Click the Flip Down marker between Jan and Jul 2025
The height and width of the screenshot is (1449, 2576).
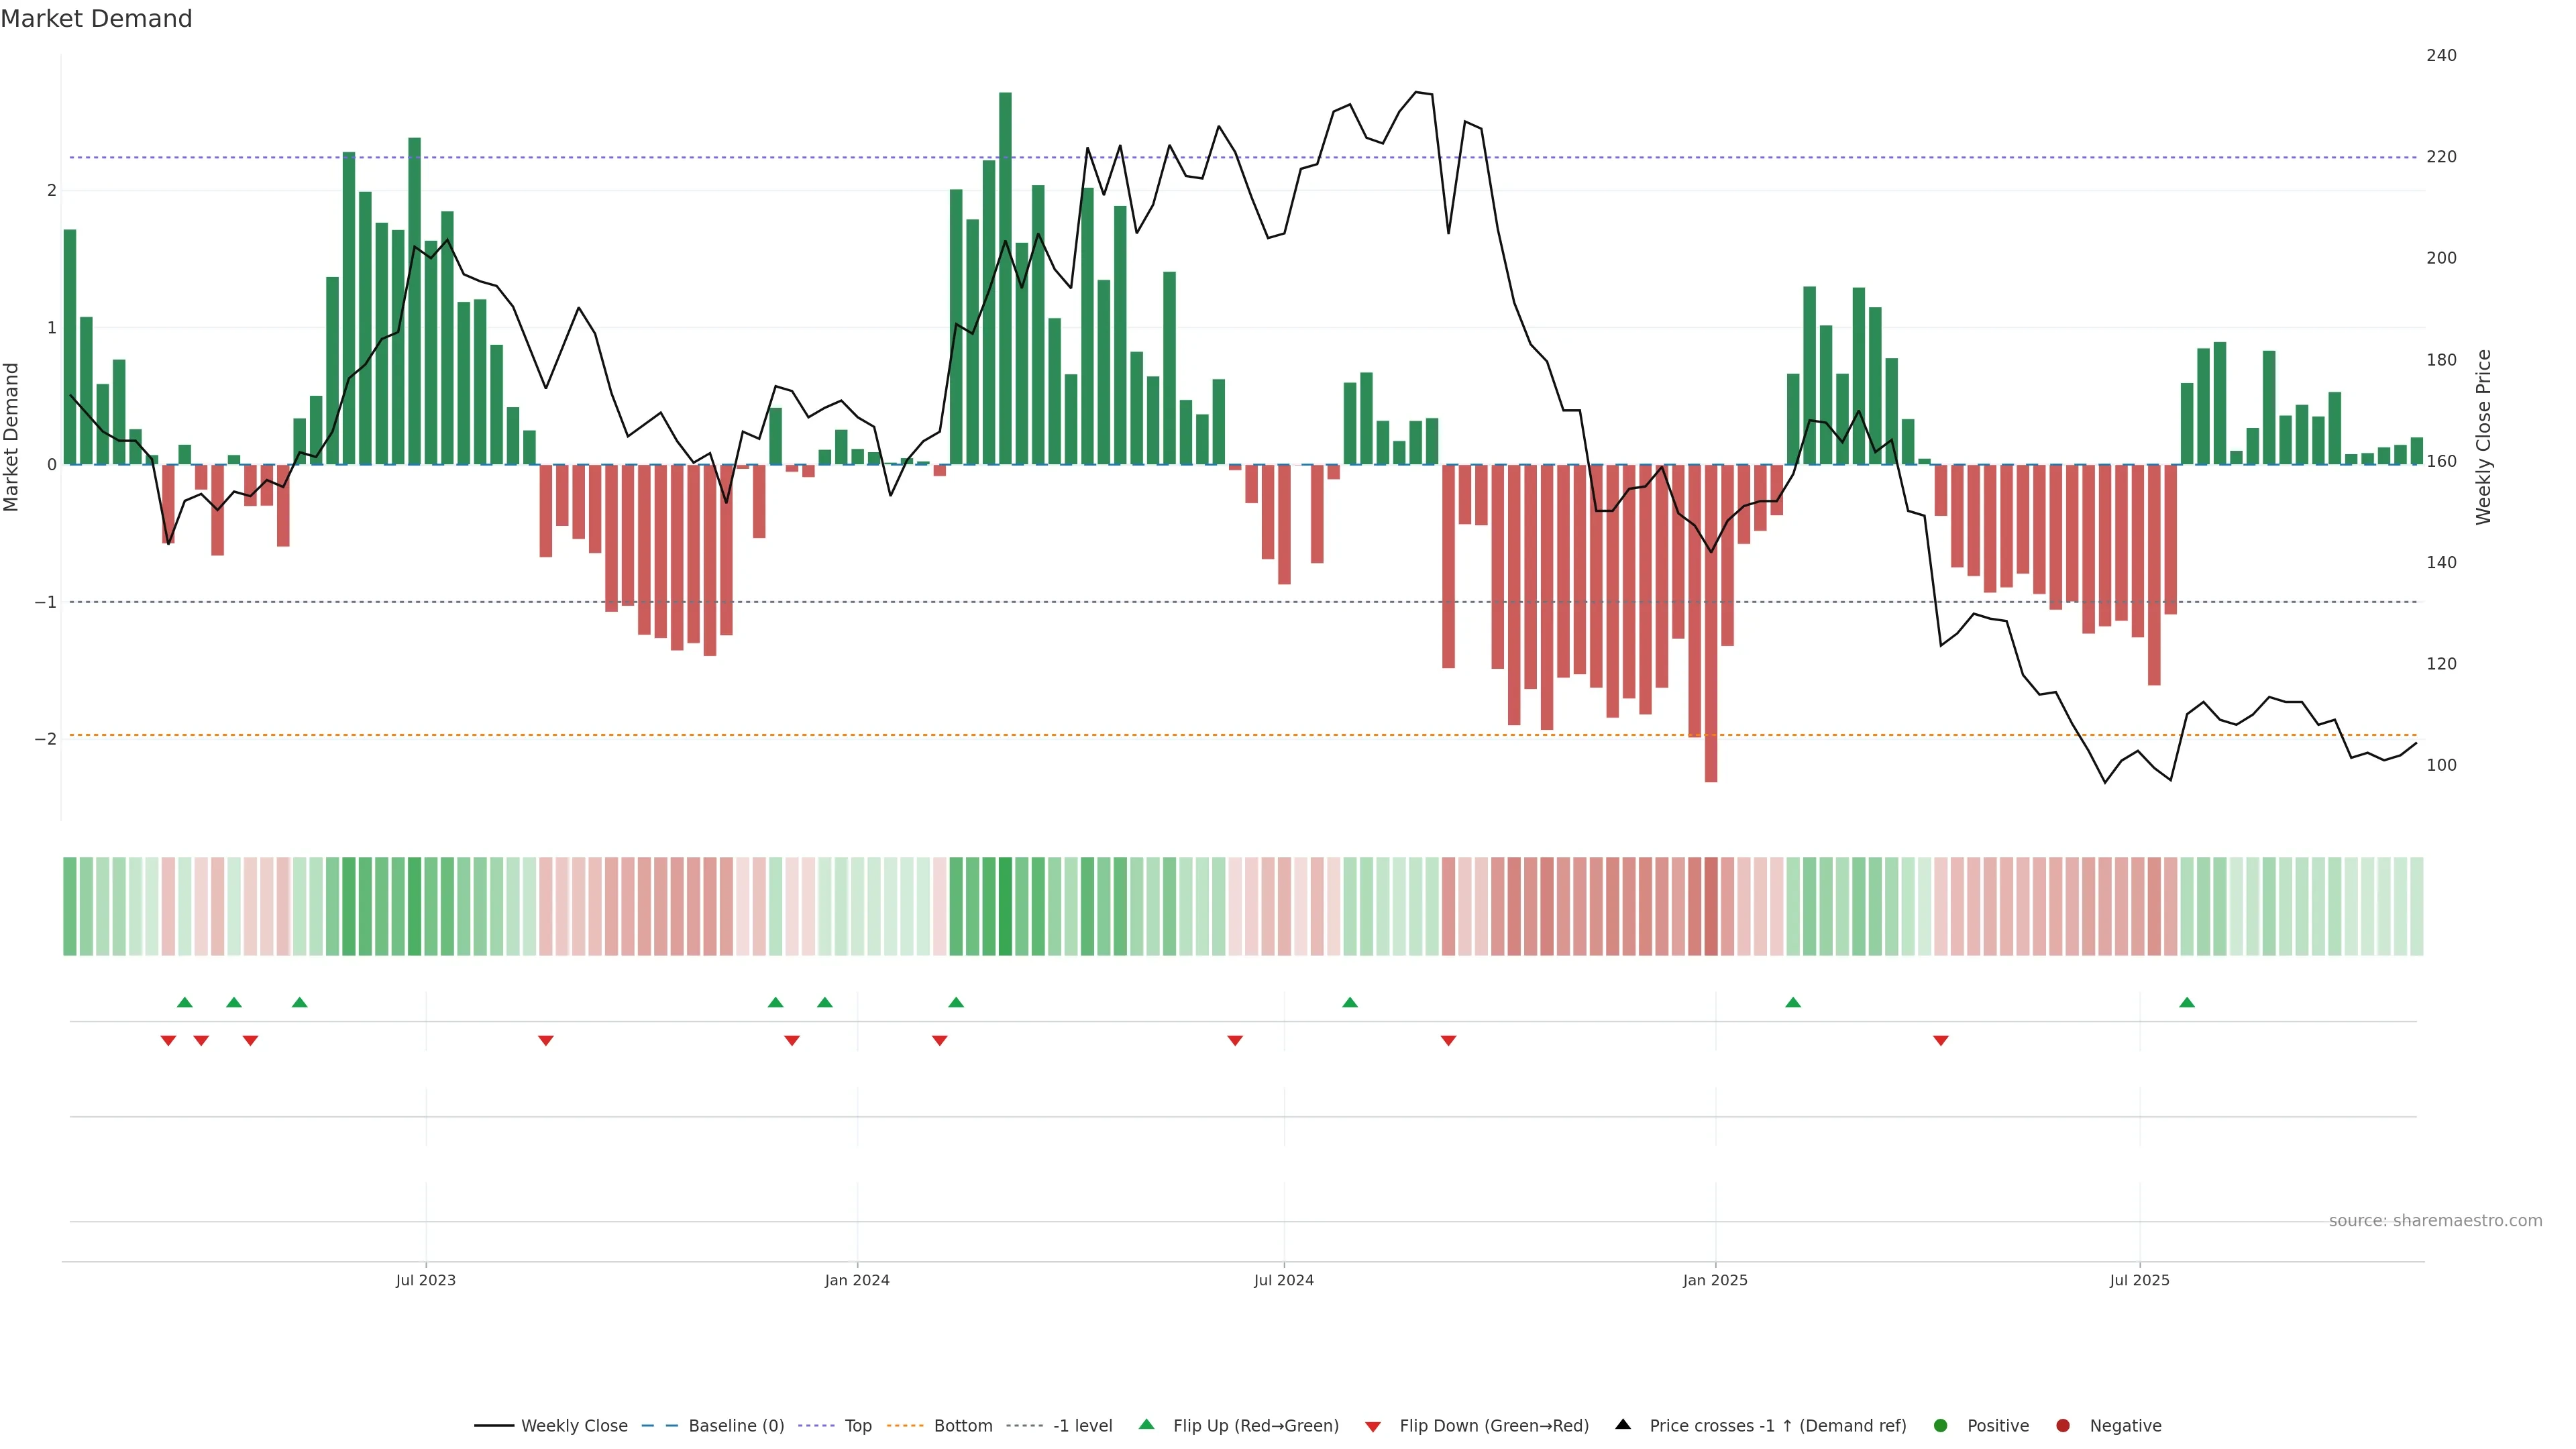pyautogui.click(x=1941, y=1041)
